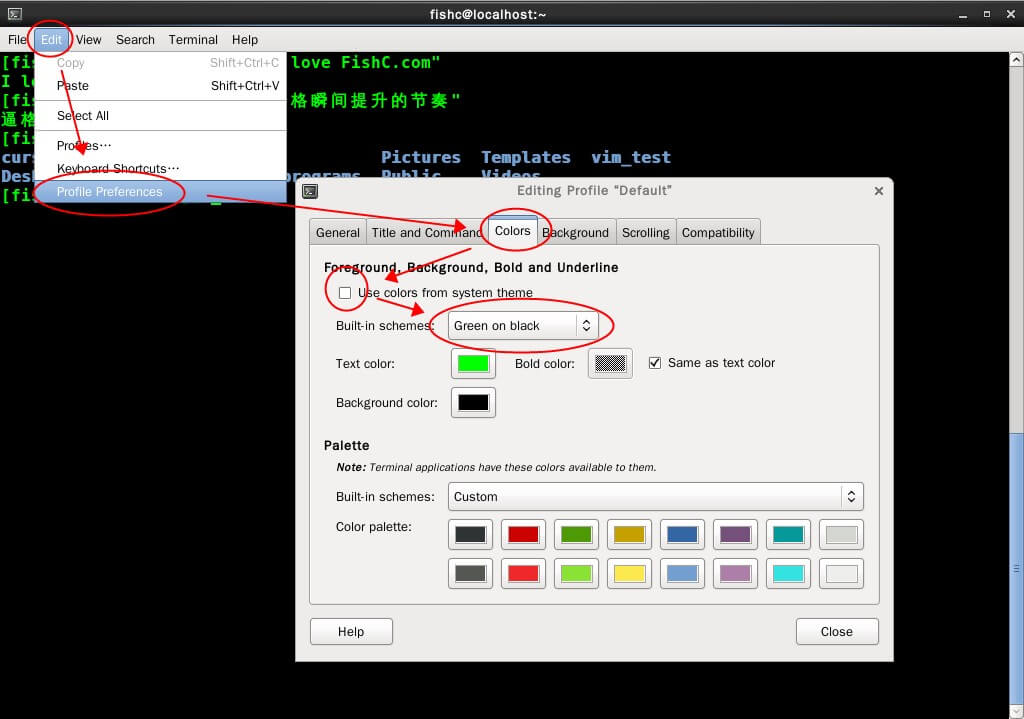
Task: Close the Editing Profile dialog with X
Action: pyautogui.click(x=878, y=191)
